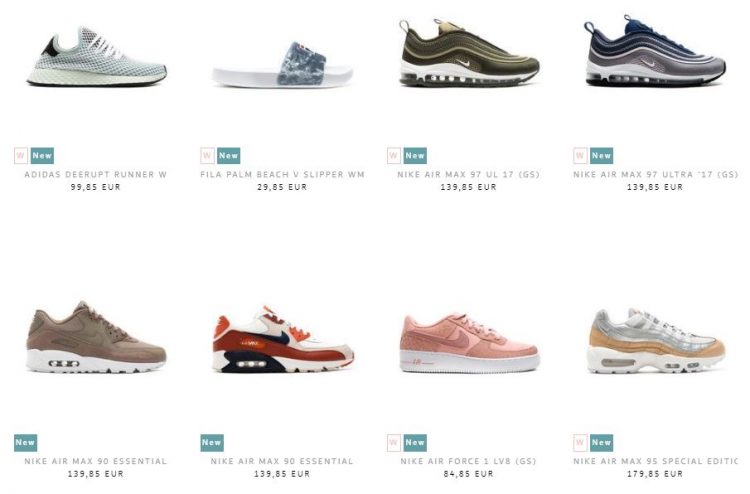Click the New badge under Fila Palm Beach slipper

point(228,155)
